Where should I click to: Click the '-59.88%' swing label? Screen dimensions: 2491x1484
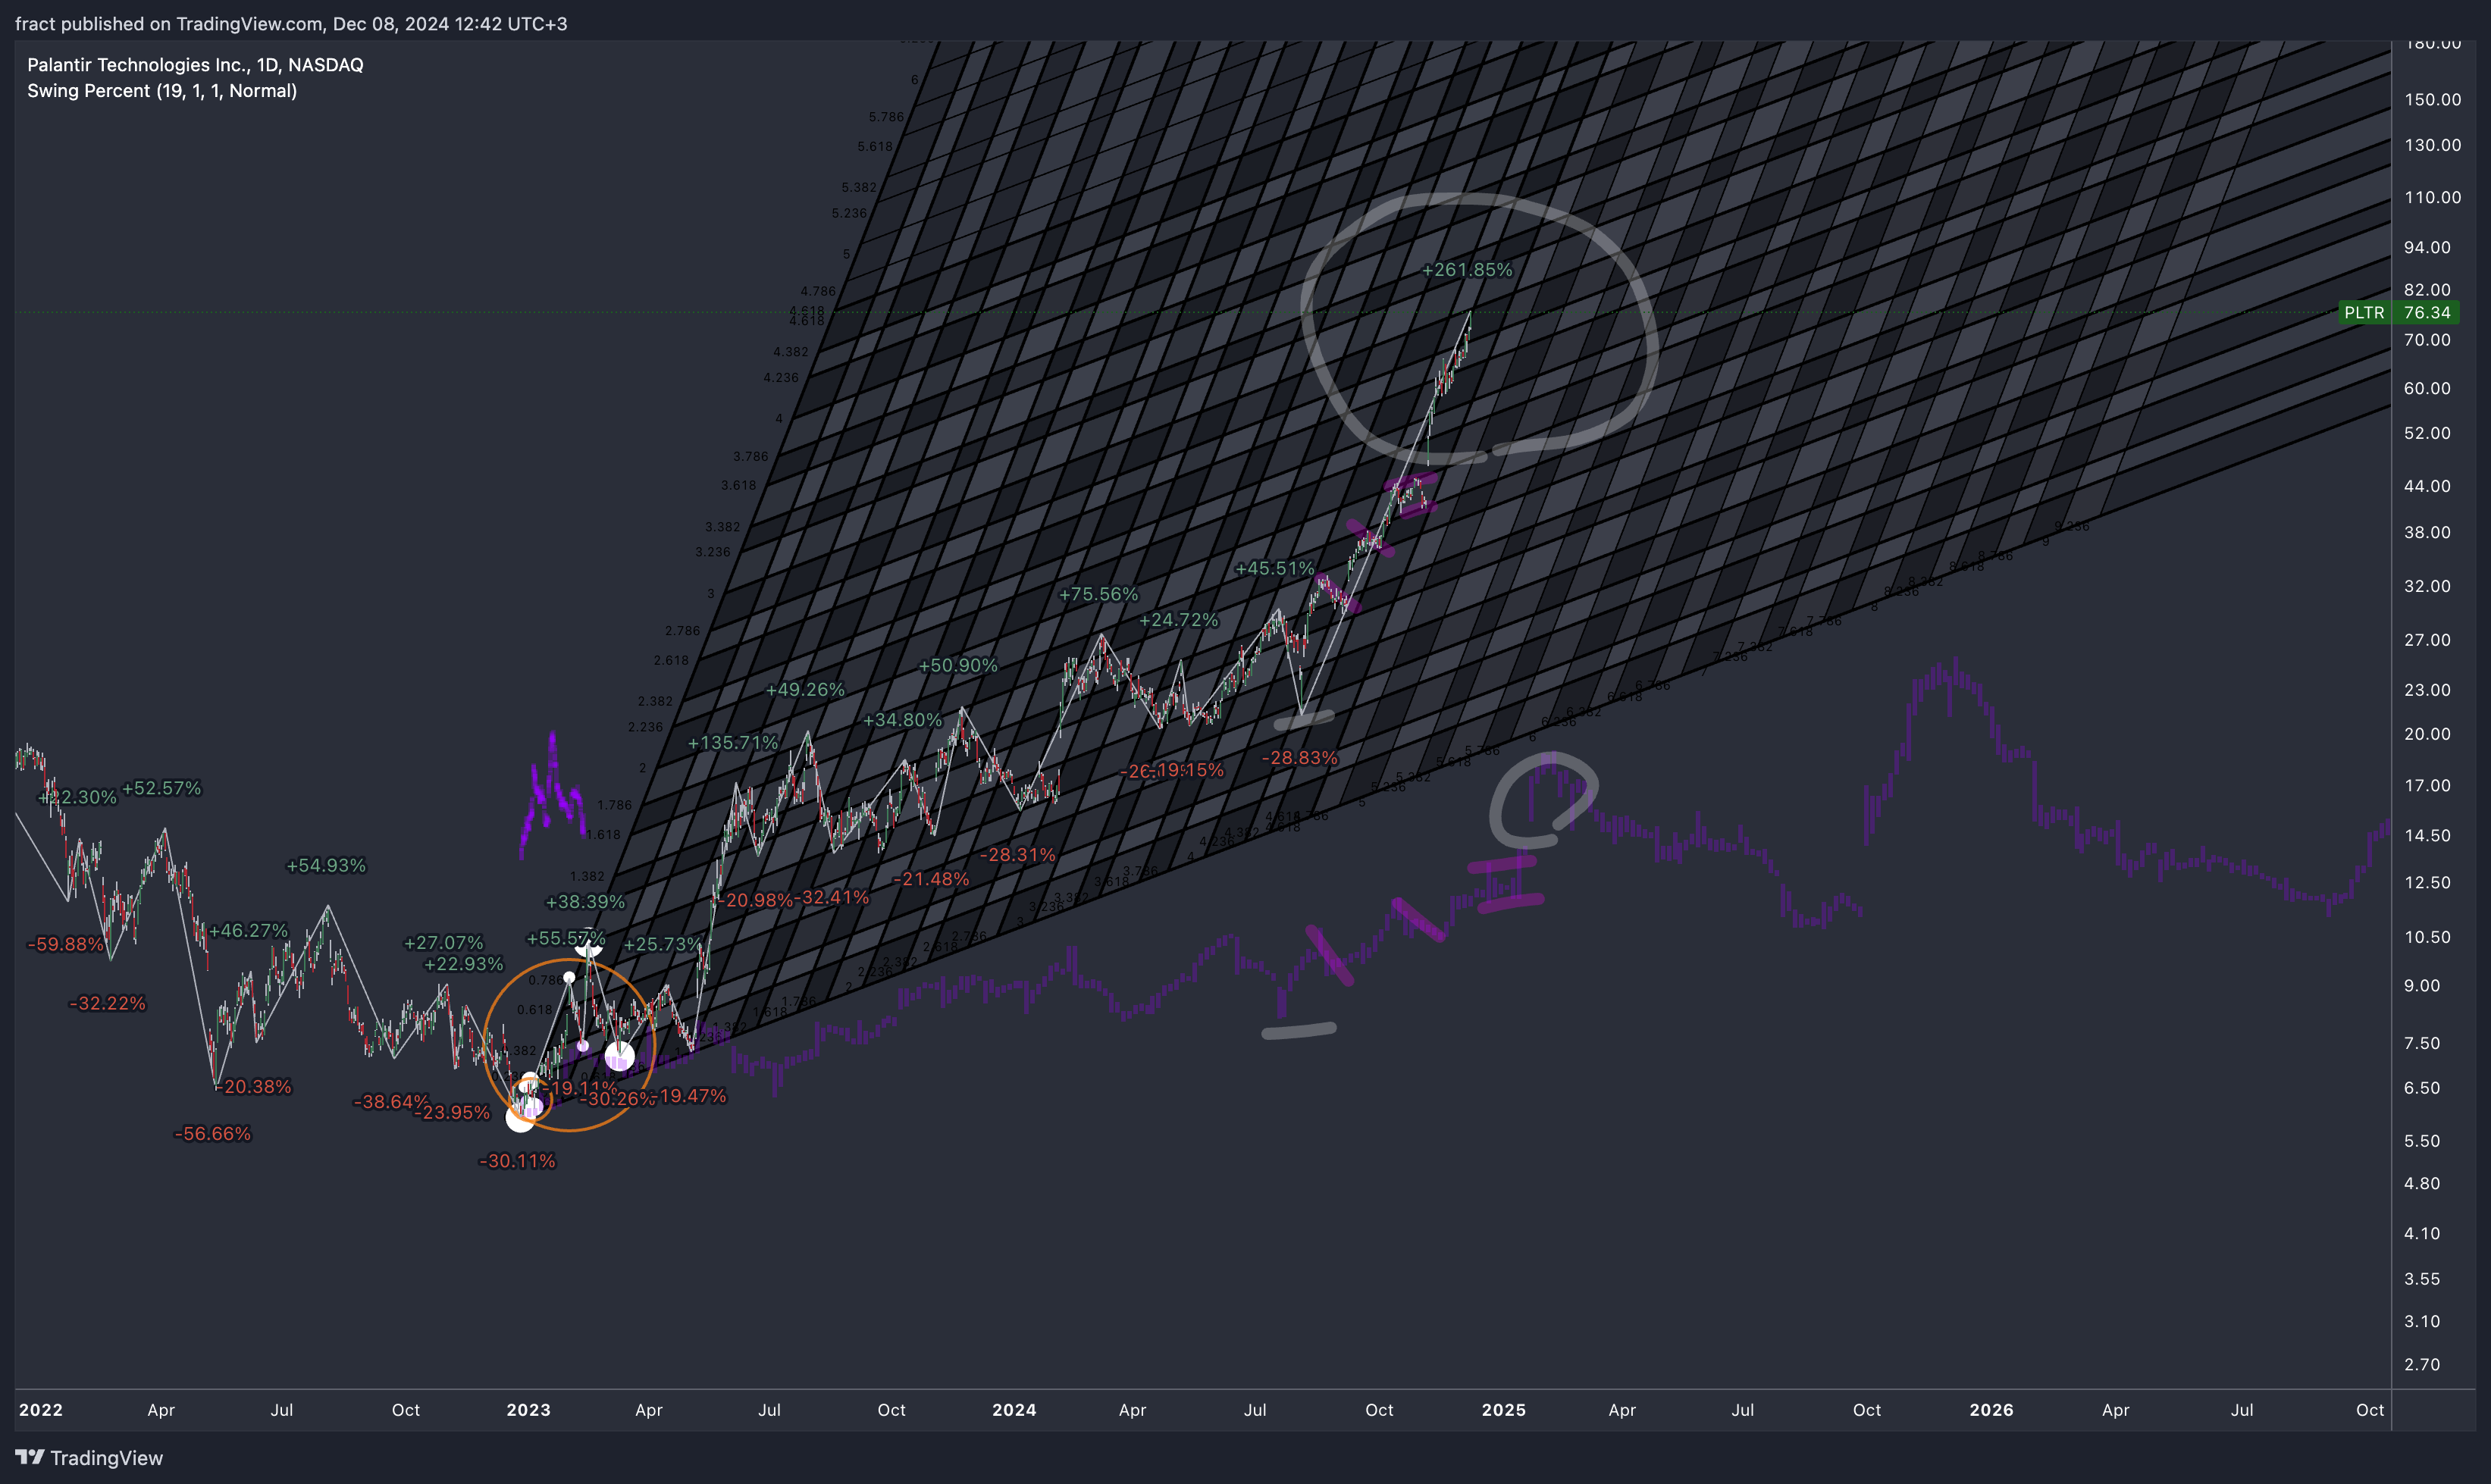[x=65, y=944]
